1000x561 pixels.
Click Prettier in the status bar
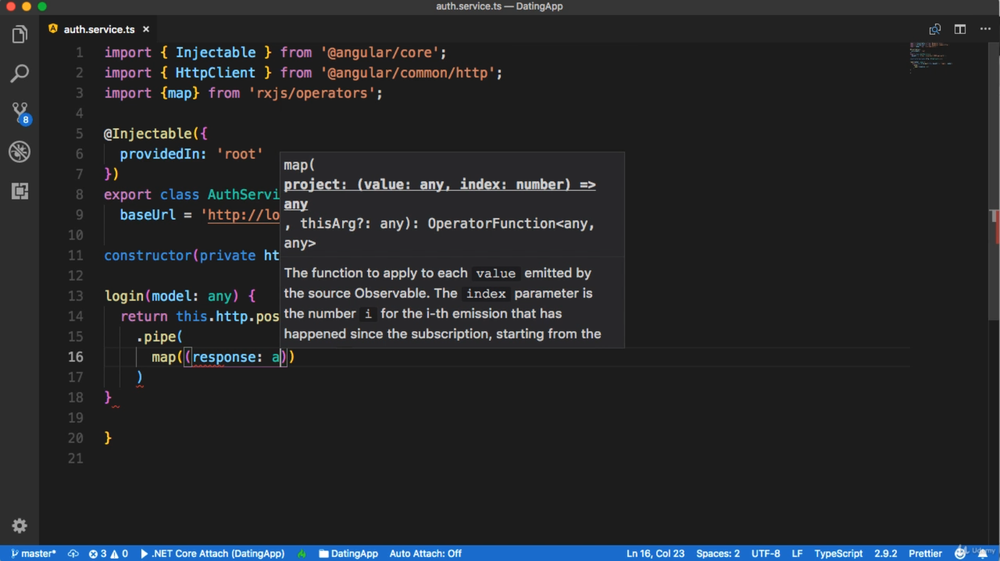click(x=925, y=553)
